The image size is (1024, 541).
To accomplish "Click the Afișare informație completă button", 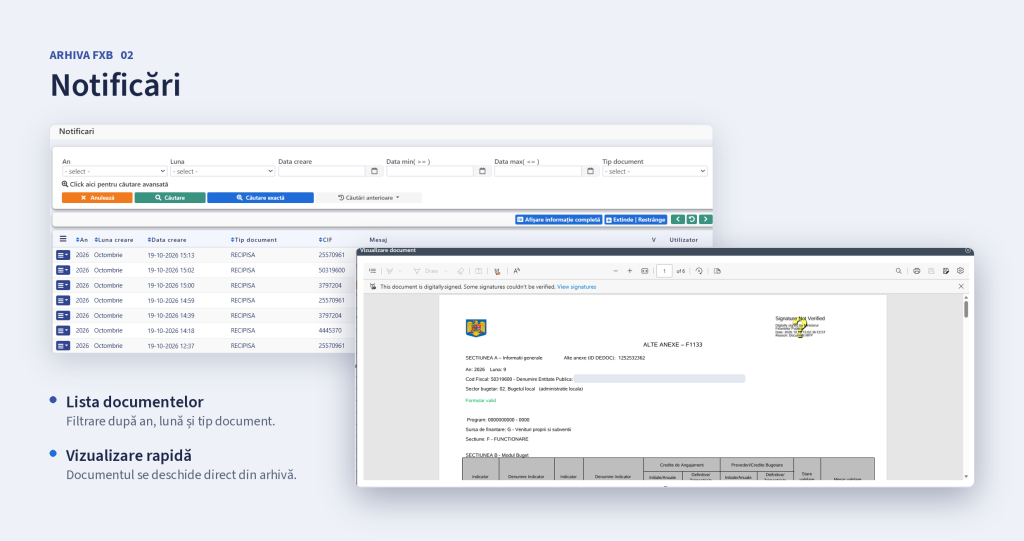I will [x=558, y=220].
